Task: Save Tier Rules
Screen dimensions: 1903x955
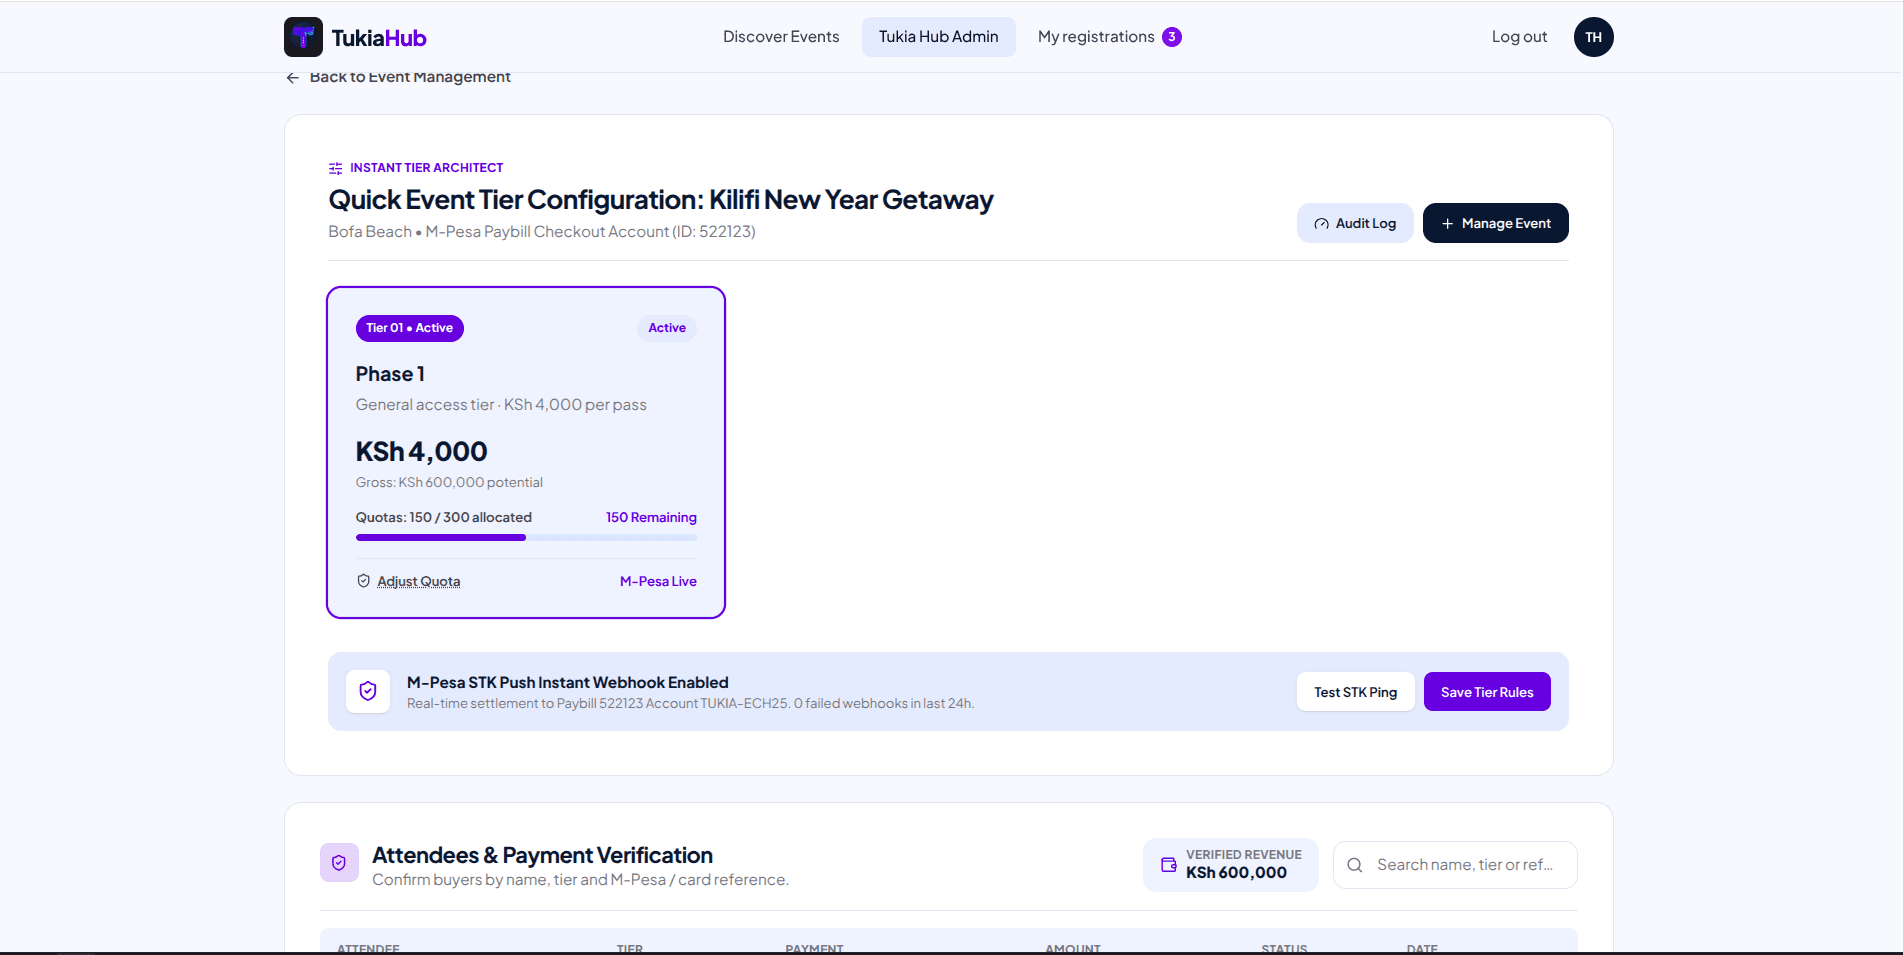Action: (1487, 692)
